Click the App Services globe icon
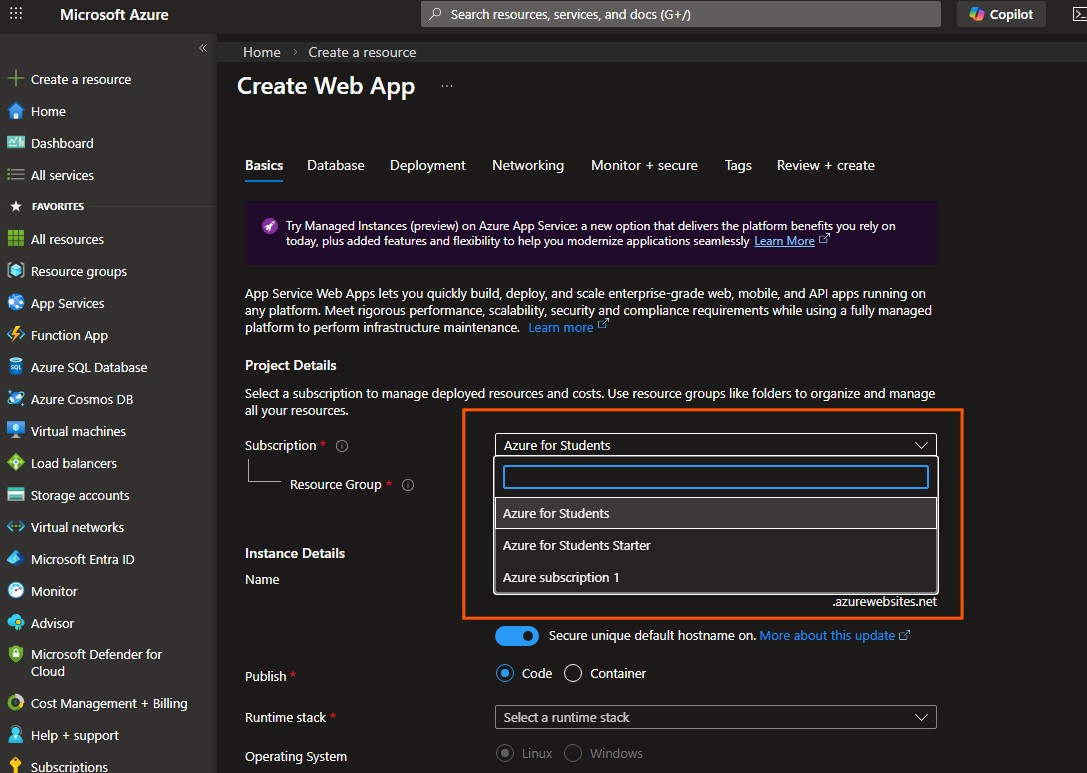Screen dimensions: 1087x773 15,303
